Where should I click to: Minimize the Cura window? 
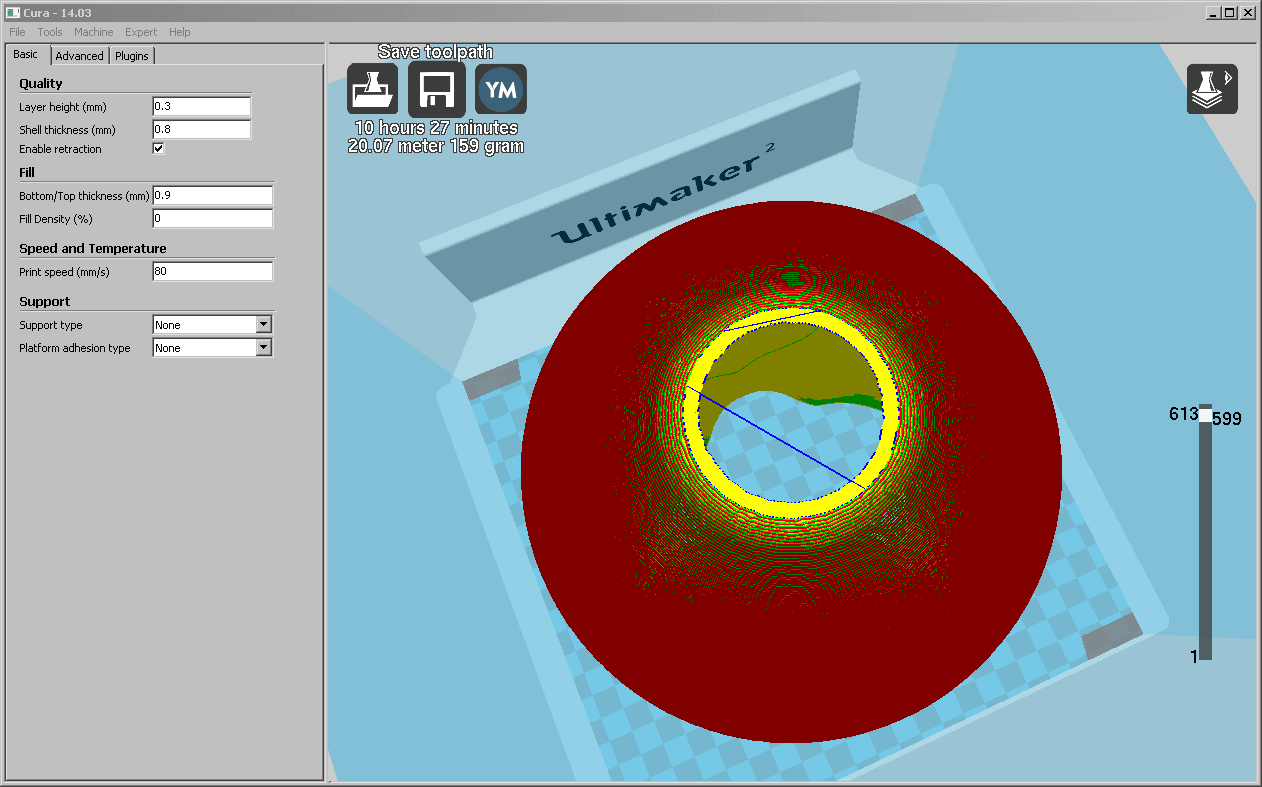click(x=1213, y=12)
